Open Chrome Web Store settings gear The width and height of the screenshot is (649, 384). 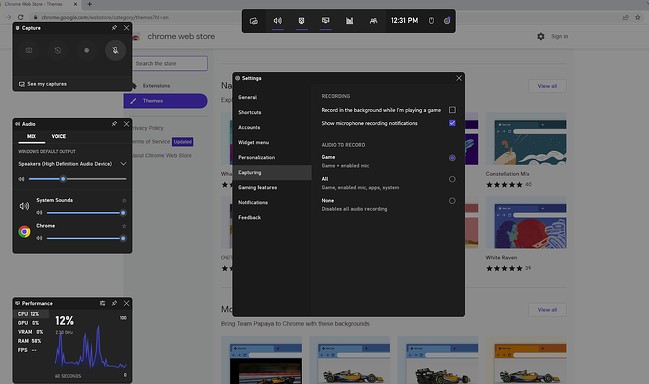pos(541,36)
